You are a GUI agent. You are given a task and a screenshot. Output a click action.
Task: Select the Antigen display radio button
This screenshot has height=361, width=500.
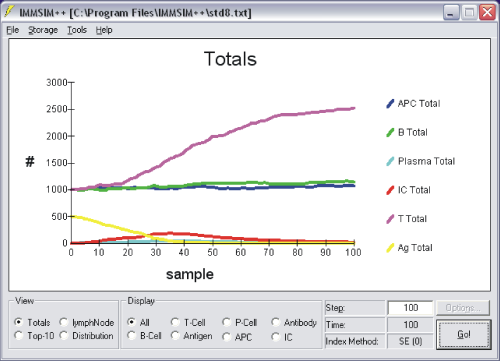[x=175, y=336]
